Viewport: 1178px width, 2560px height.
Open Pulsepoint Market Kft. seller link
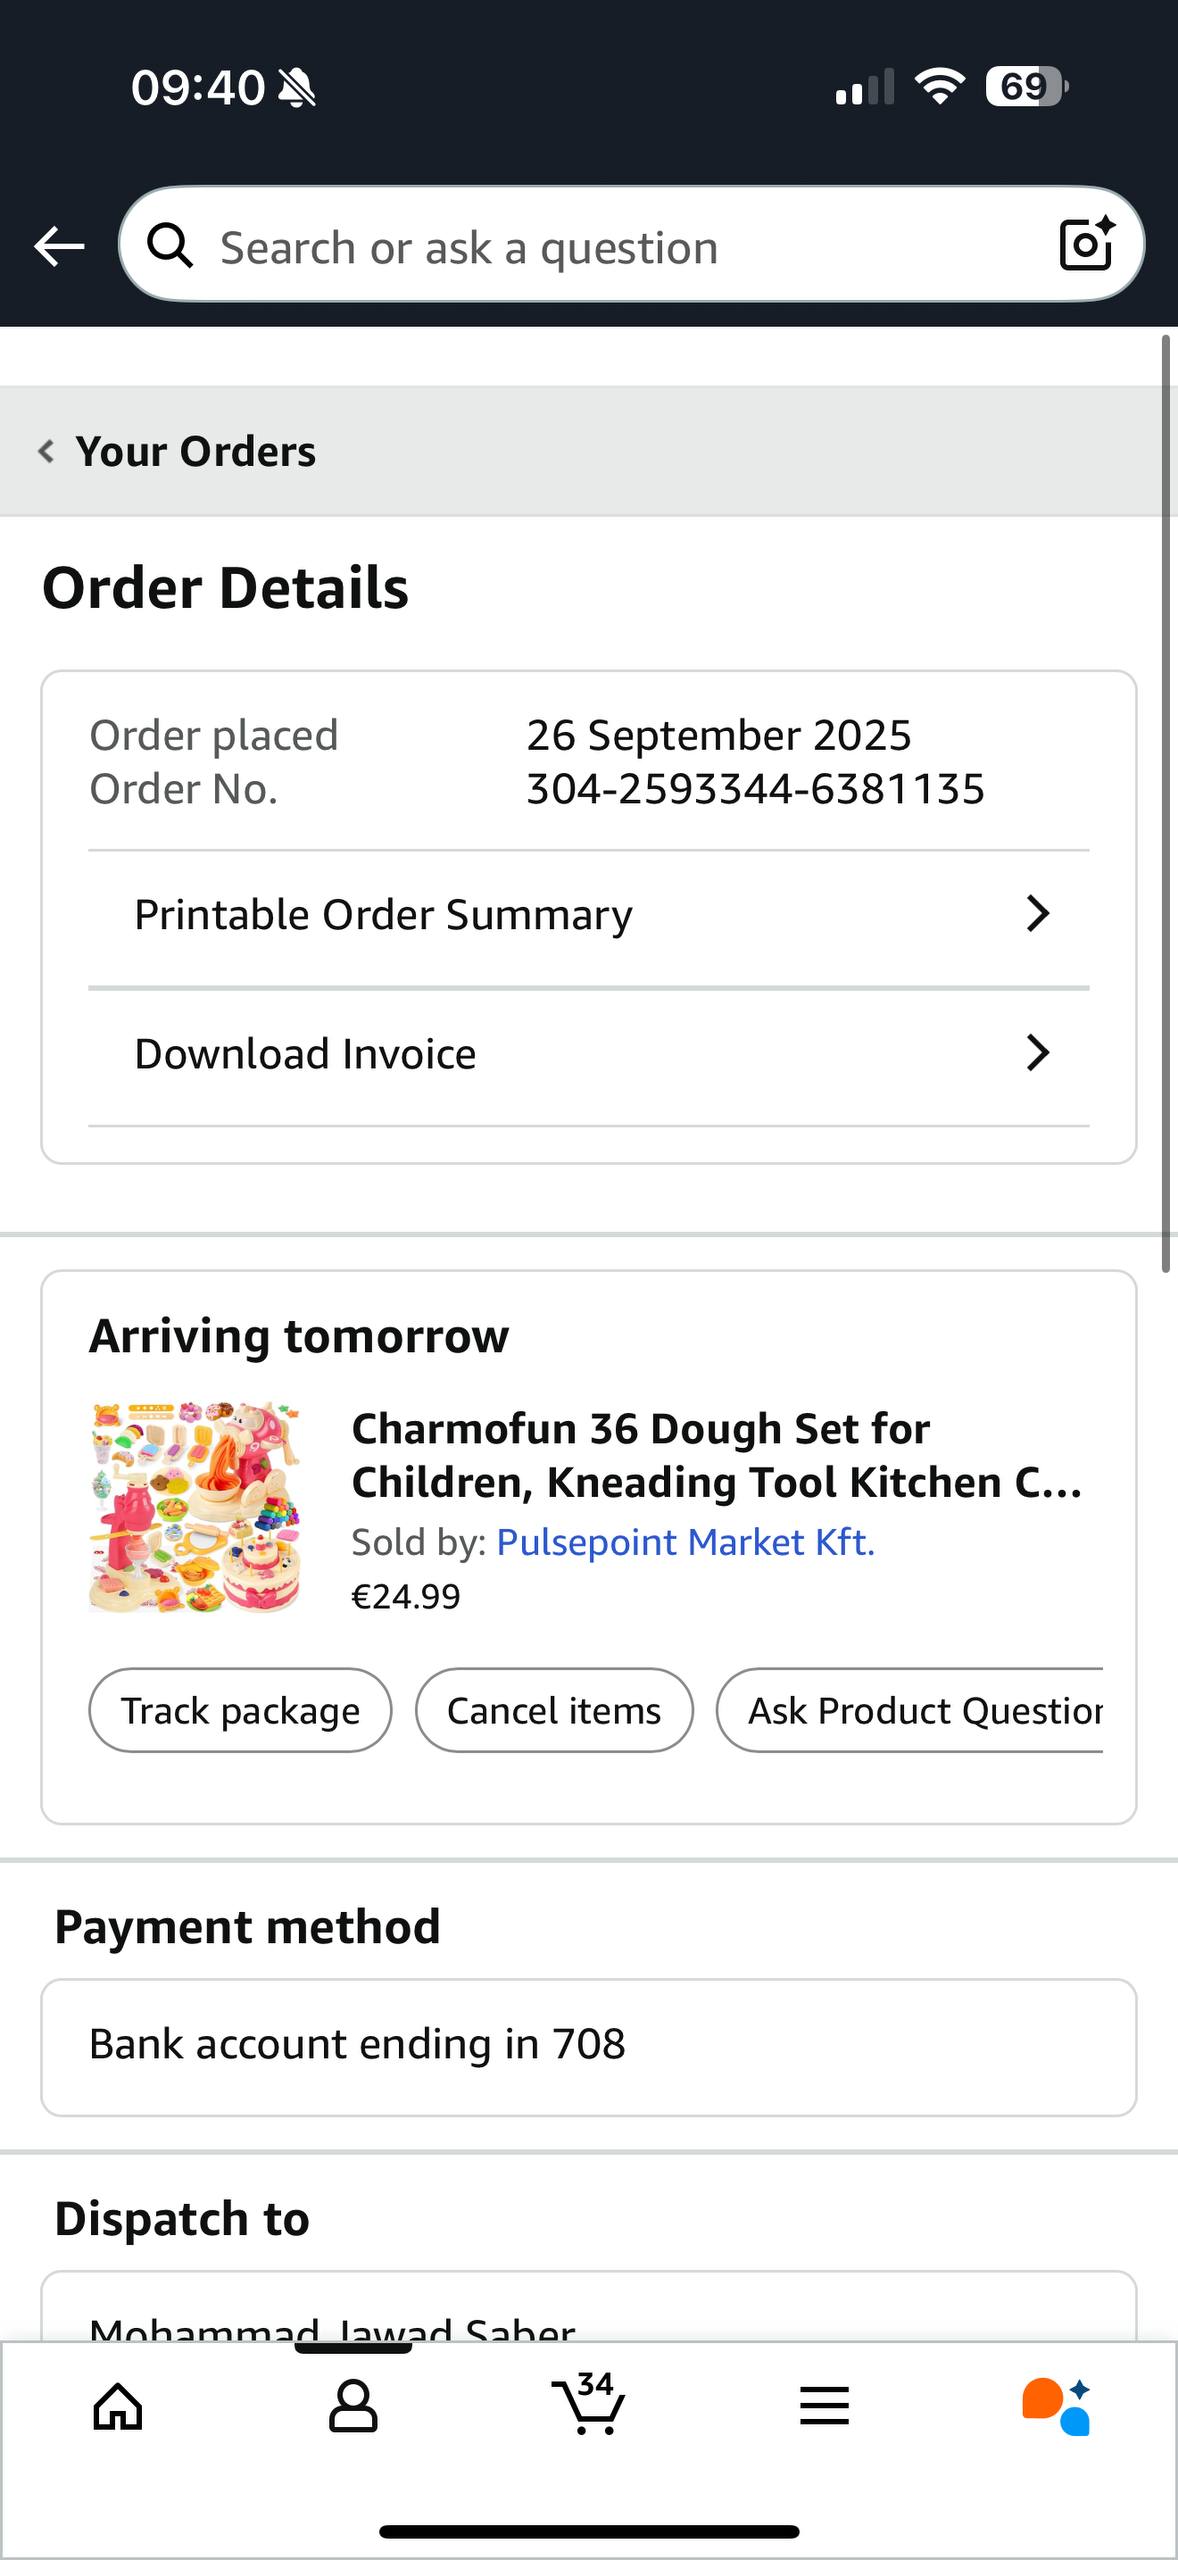point(685,1542)
